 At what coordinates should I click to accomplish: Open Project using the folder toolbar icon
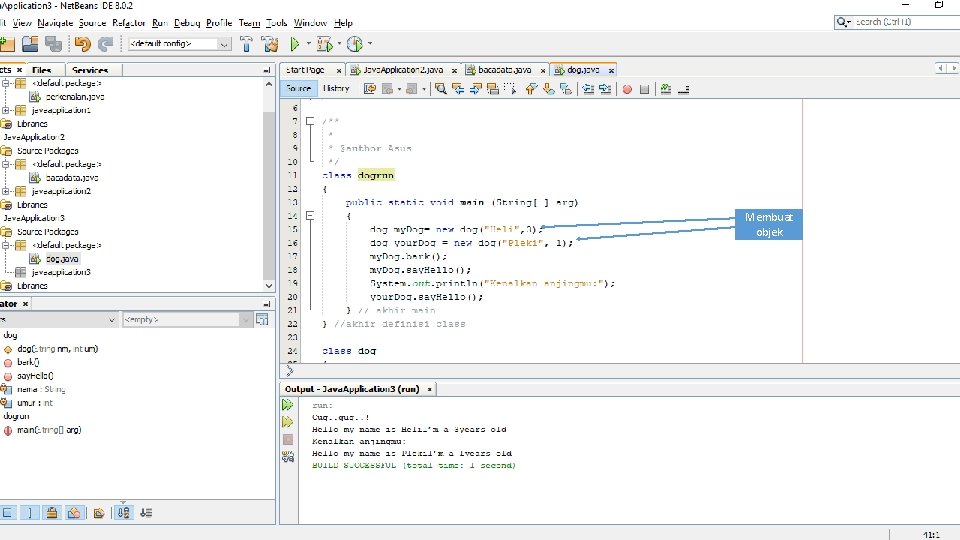click(30, 43)
